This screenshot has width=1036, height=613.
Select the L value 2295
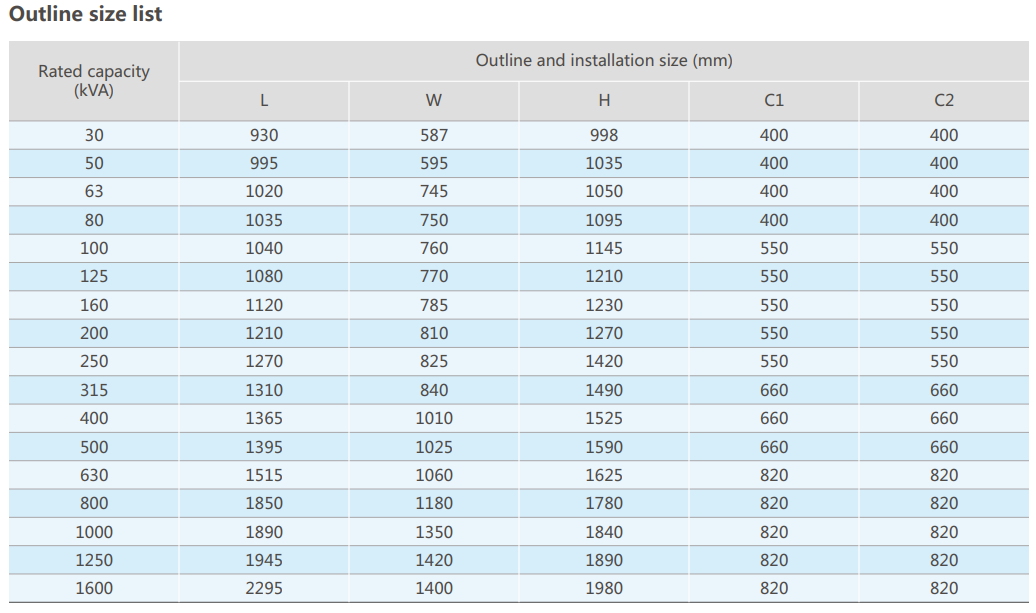[264, 588]
